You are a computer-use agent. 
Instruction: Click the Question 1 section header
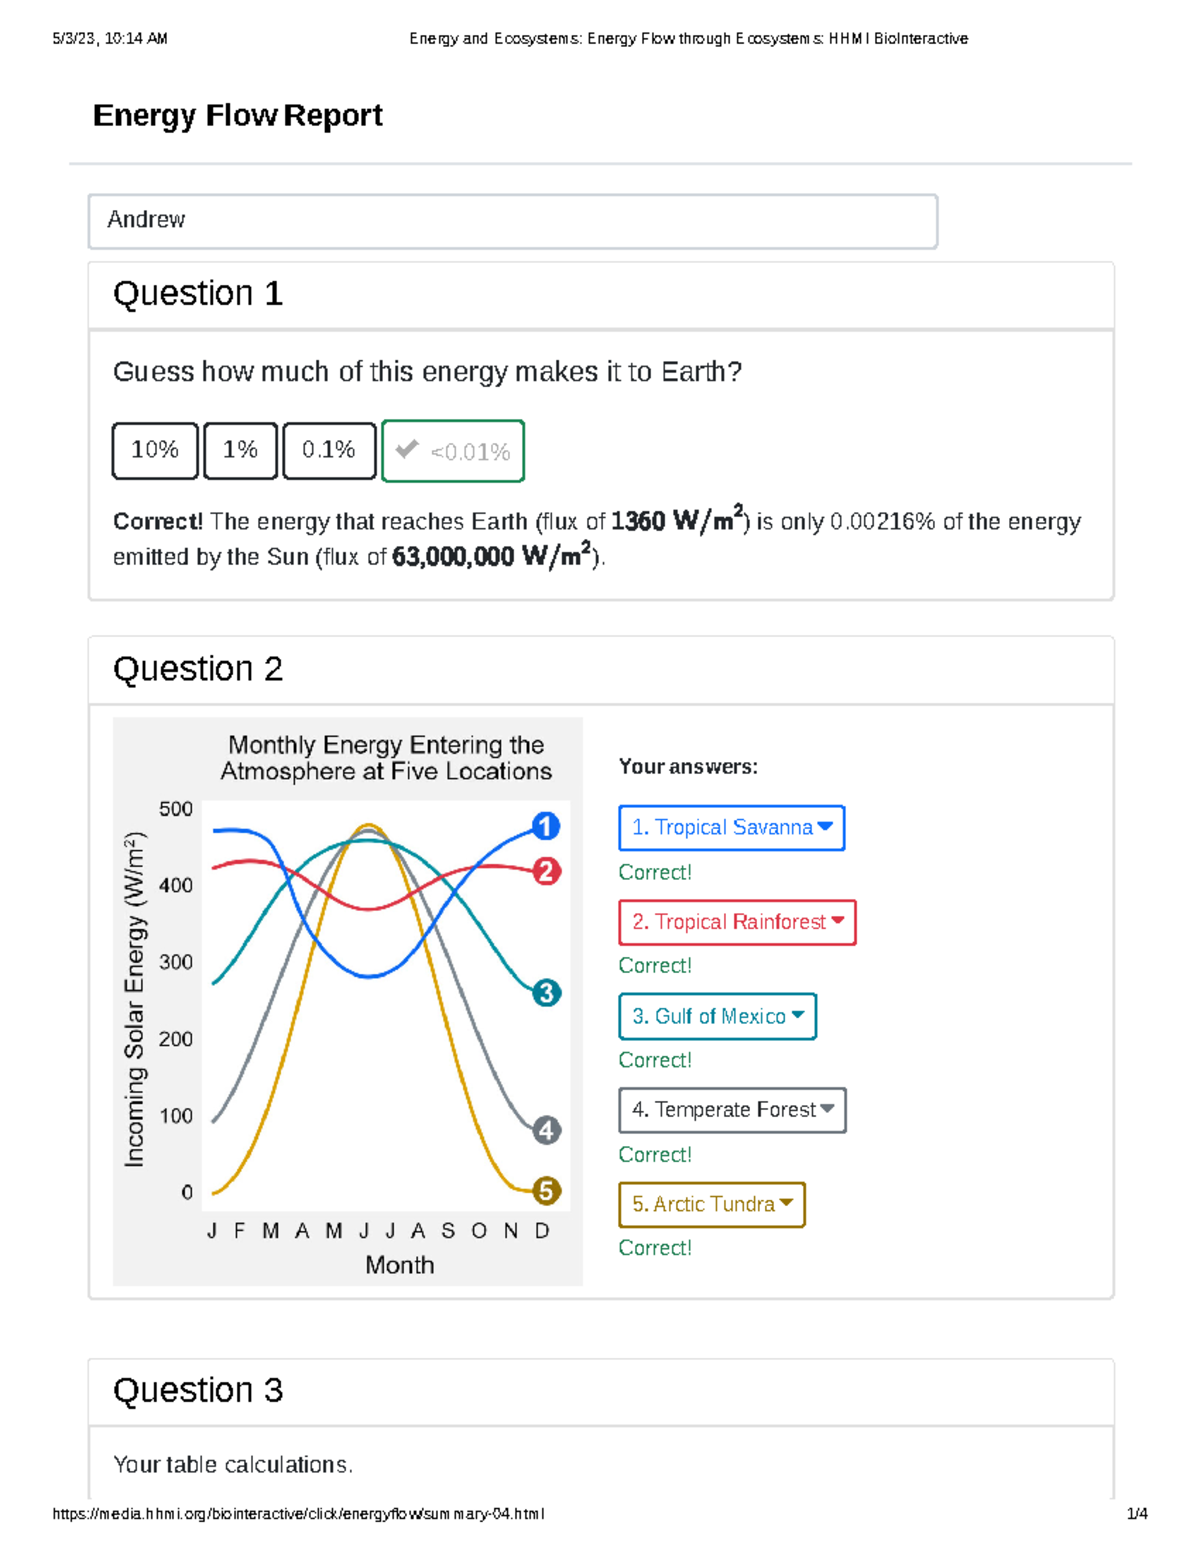198,294
